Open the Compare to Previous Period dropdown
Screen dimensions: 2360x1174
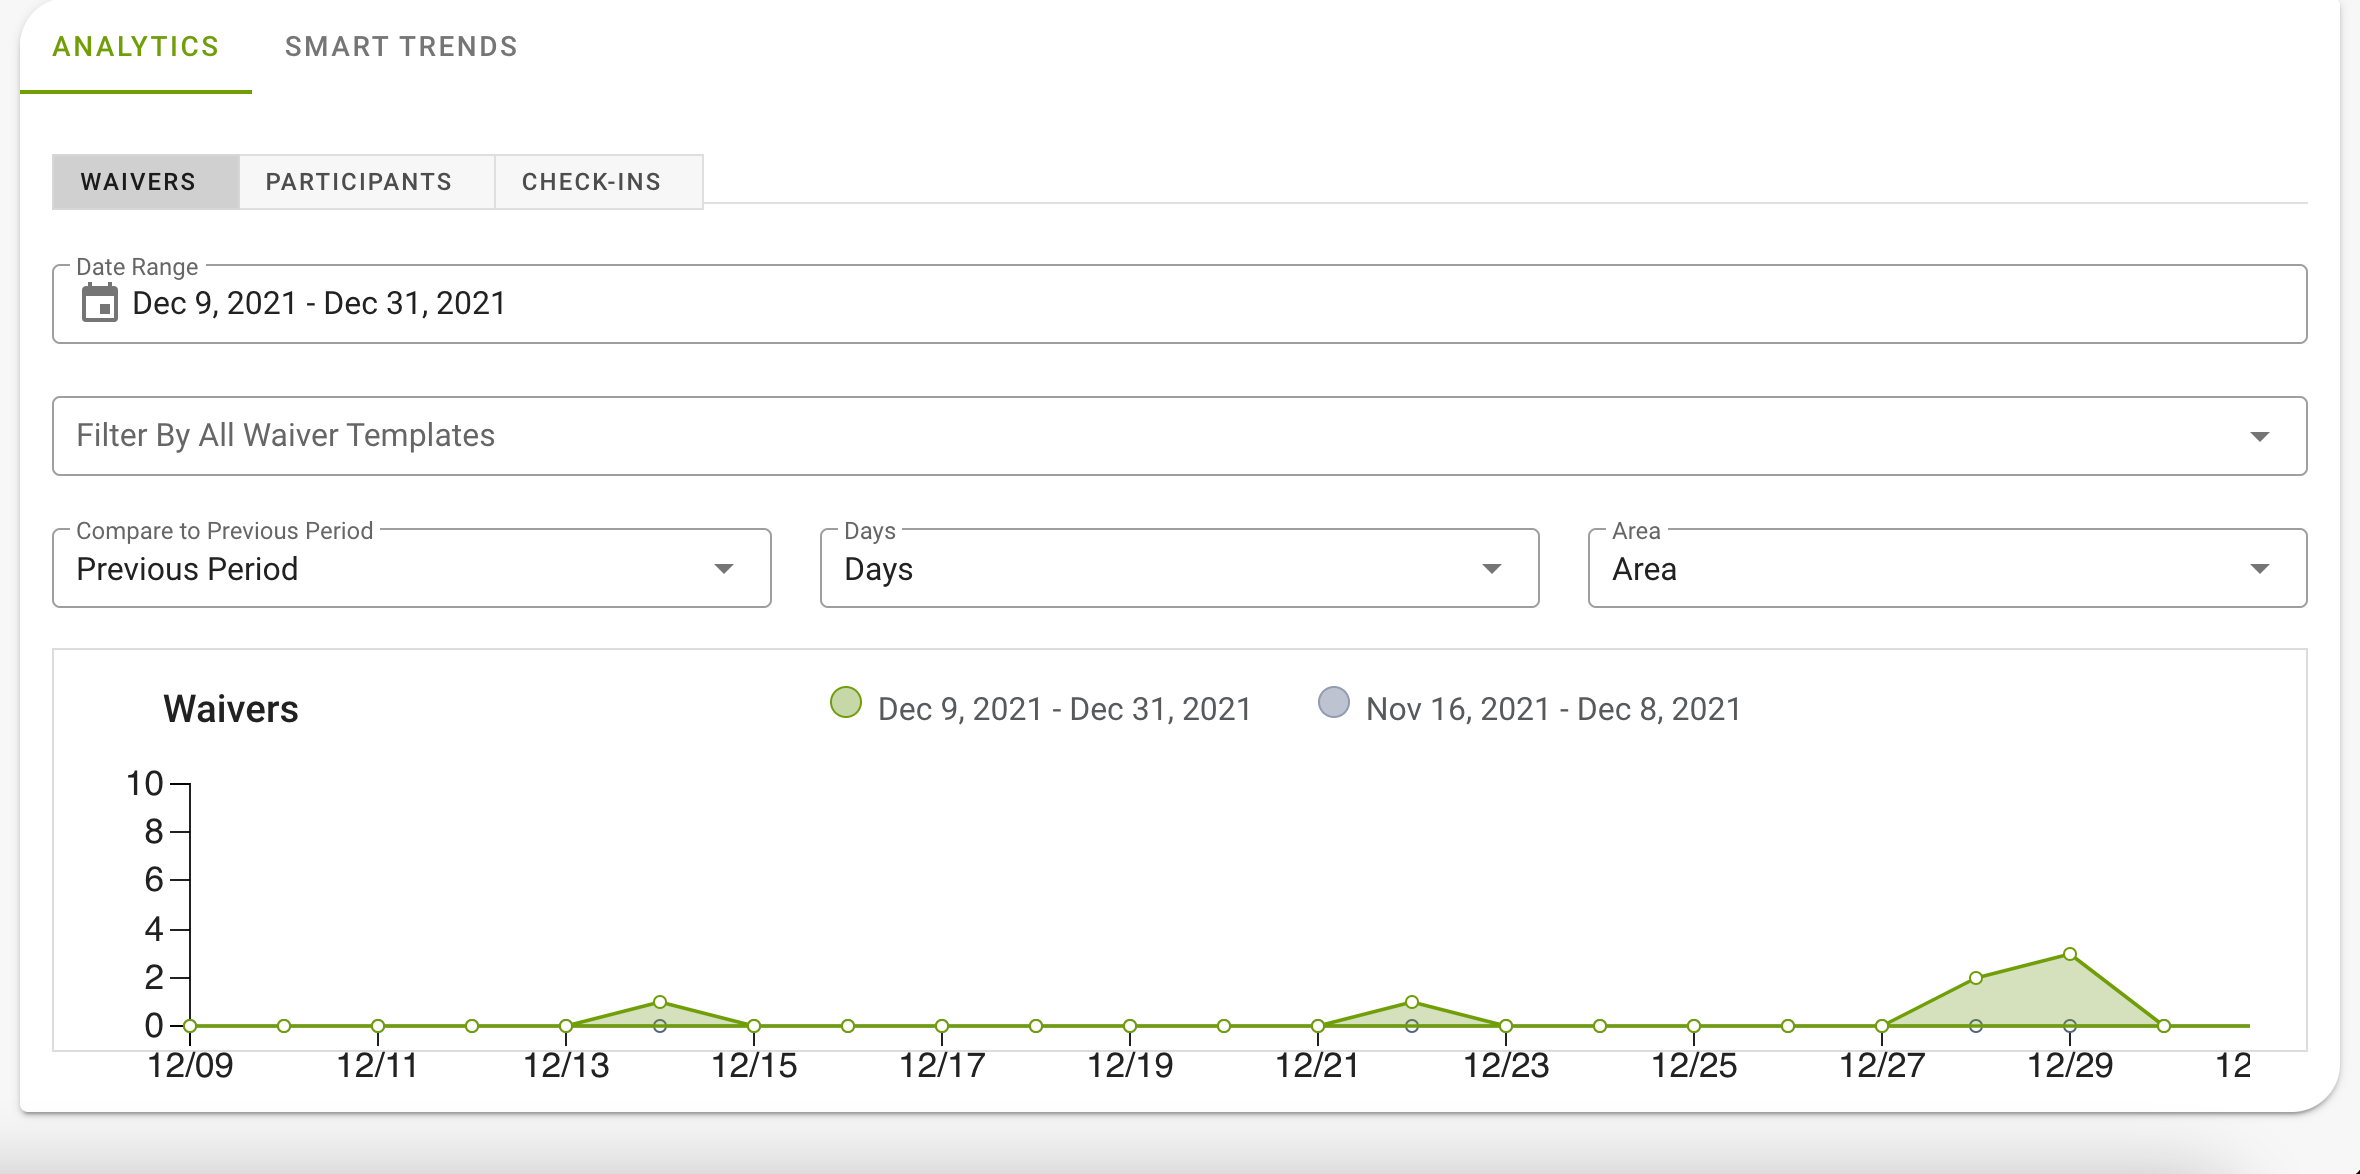(412, 568)
